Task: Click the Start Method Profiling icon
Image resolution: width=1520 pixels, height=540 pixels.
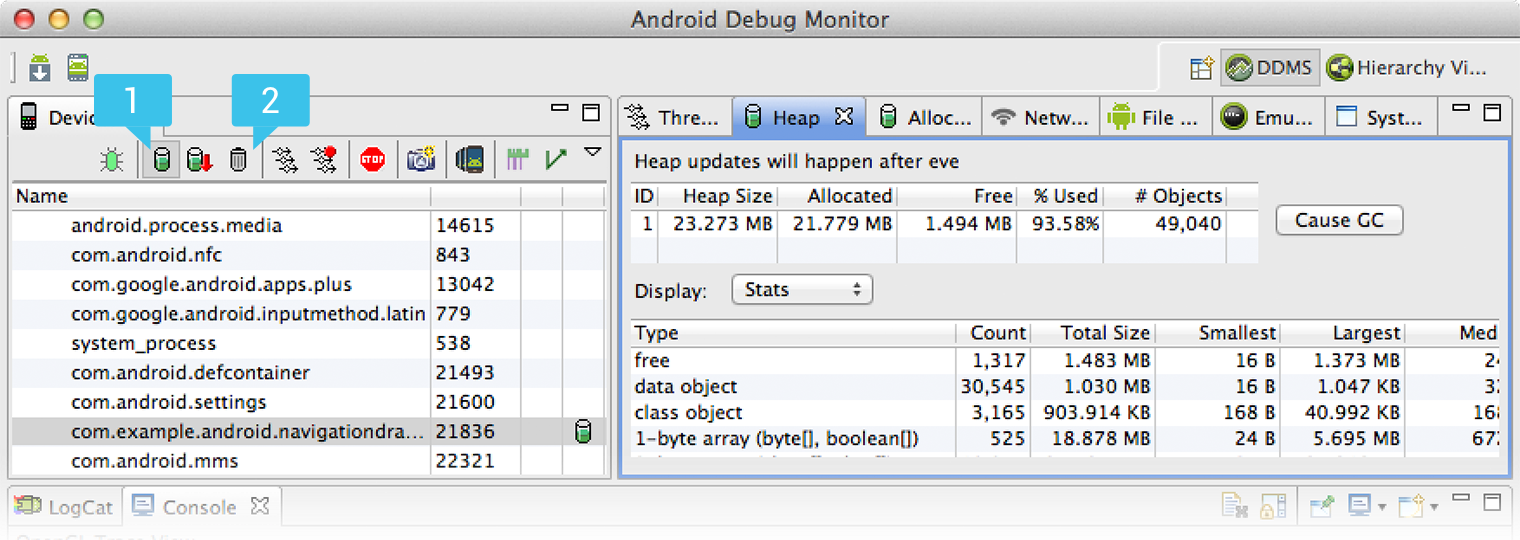Action: click(x=323, y=160)
